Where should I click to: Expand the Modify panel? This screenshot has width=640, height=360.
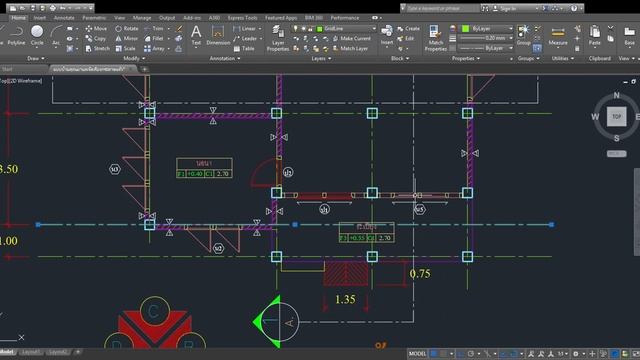click(134, 58)
